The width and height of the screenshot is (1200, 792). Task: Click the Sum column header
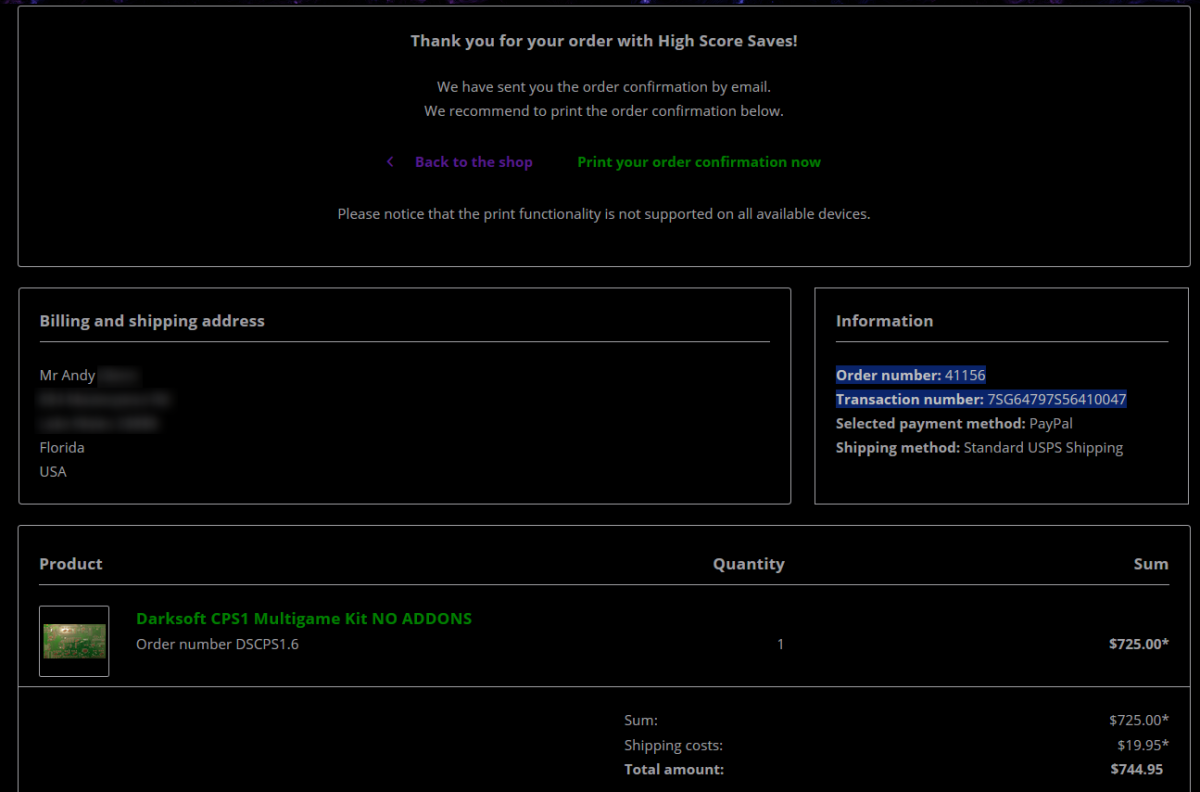coord(1151,564)
